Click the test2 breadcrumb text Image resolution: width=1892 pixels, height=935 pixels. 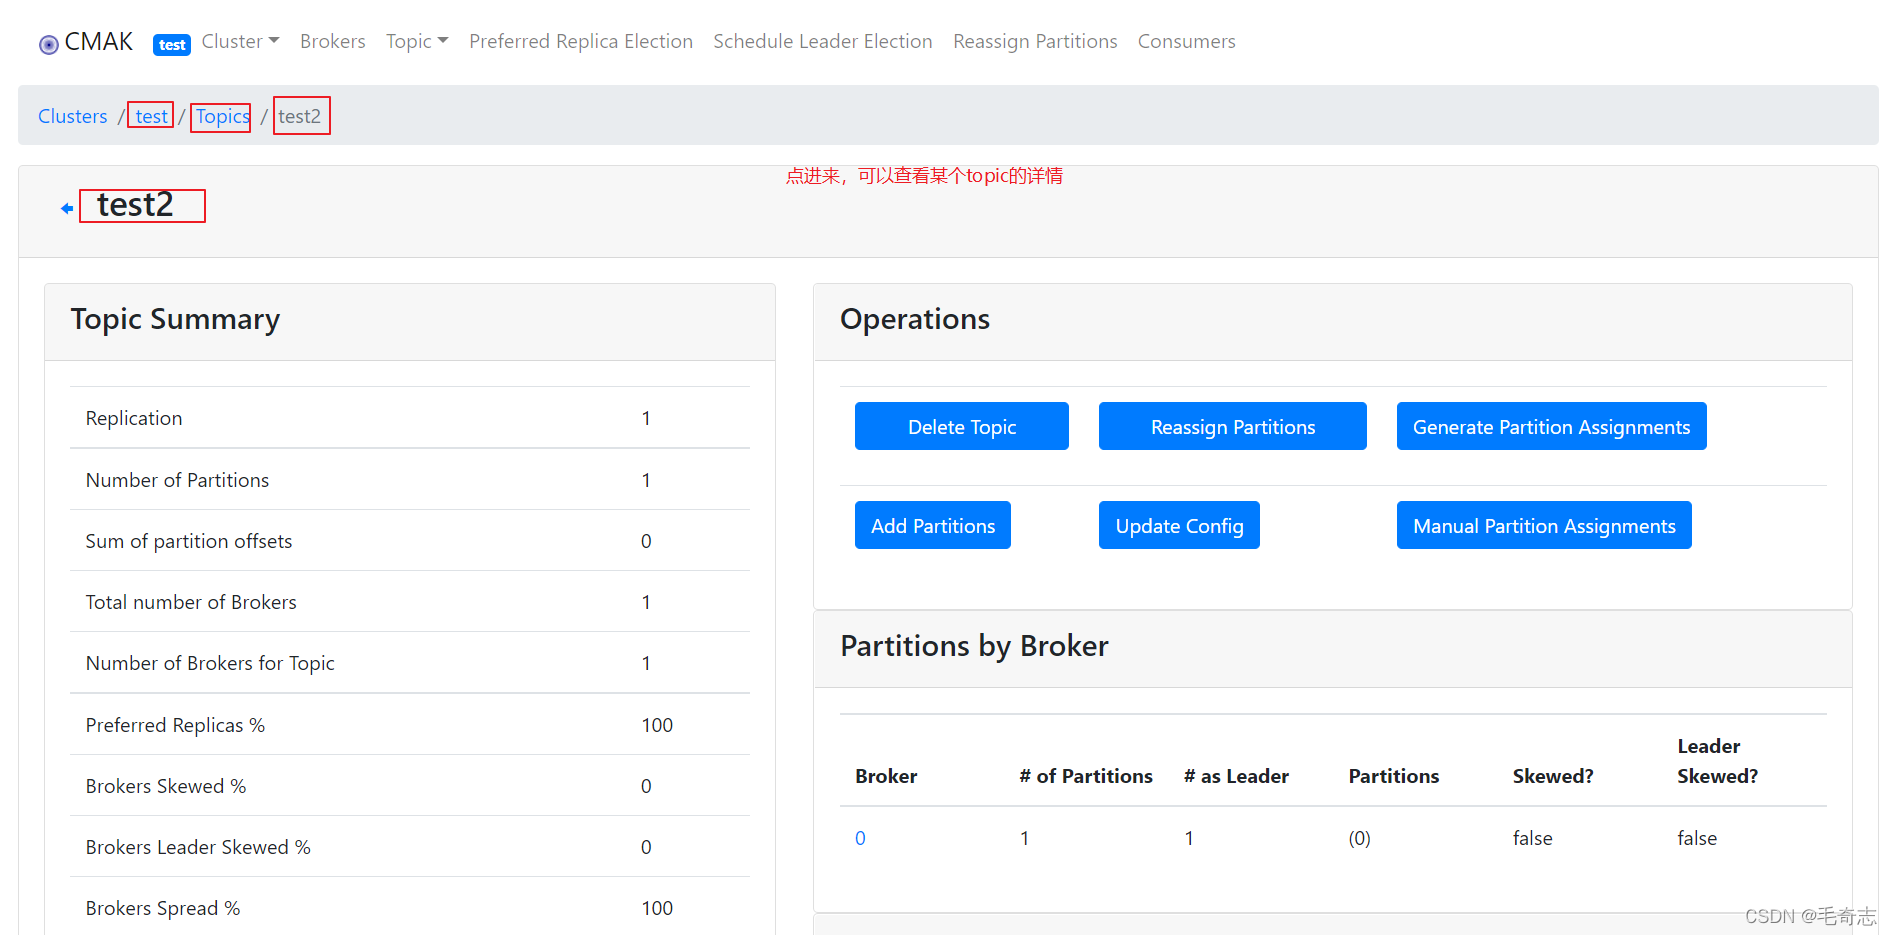click(300, 116)
